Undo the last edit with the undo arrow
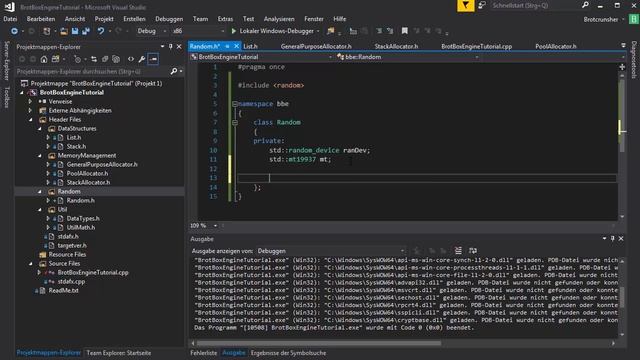This screenshot has height=360, width=640. [x=100, y=31]
